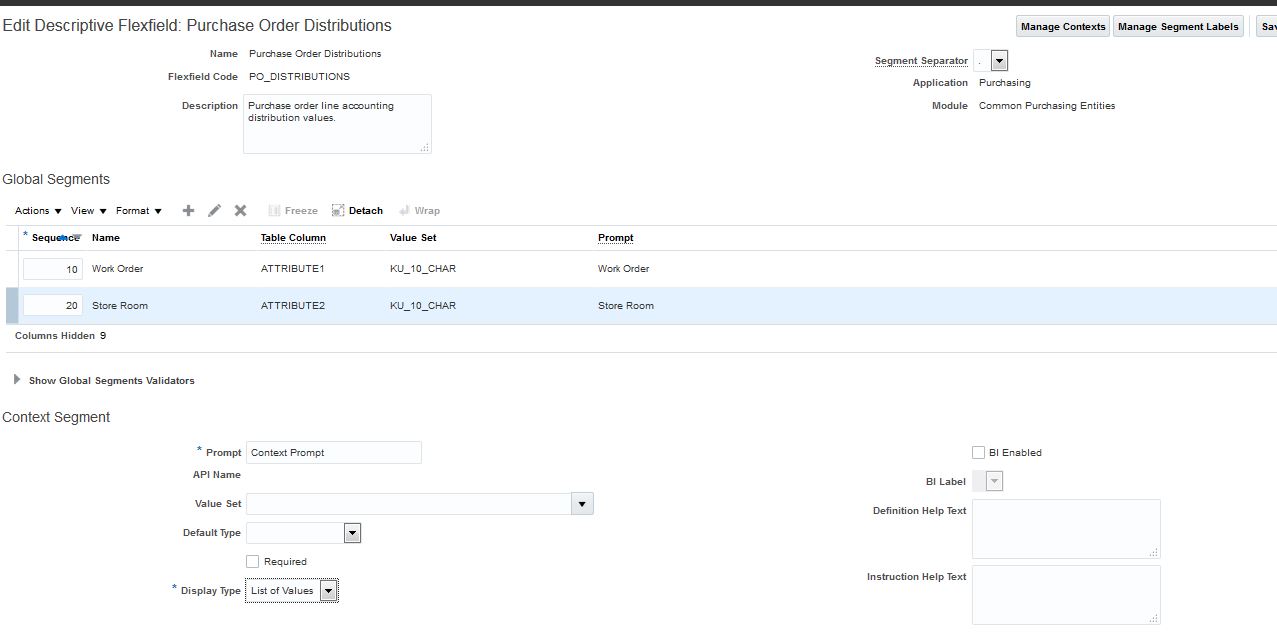The width and height of the screenshot is (1277, 638).
Task: Open the Actions menu
Action: [38, 210]
